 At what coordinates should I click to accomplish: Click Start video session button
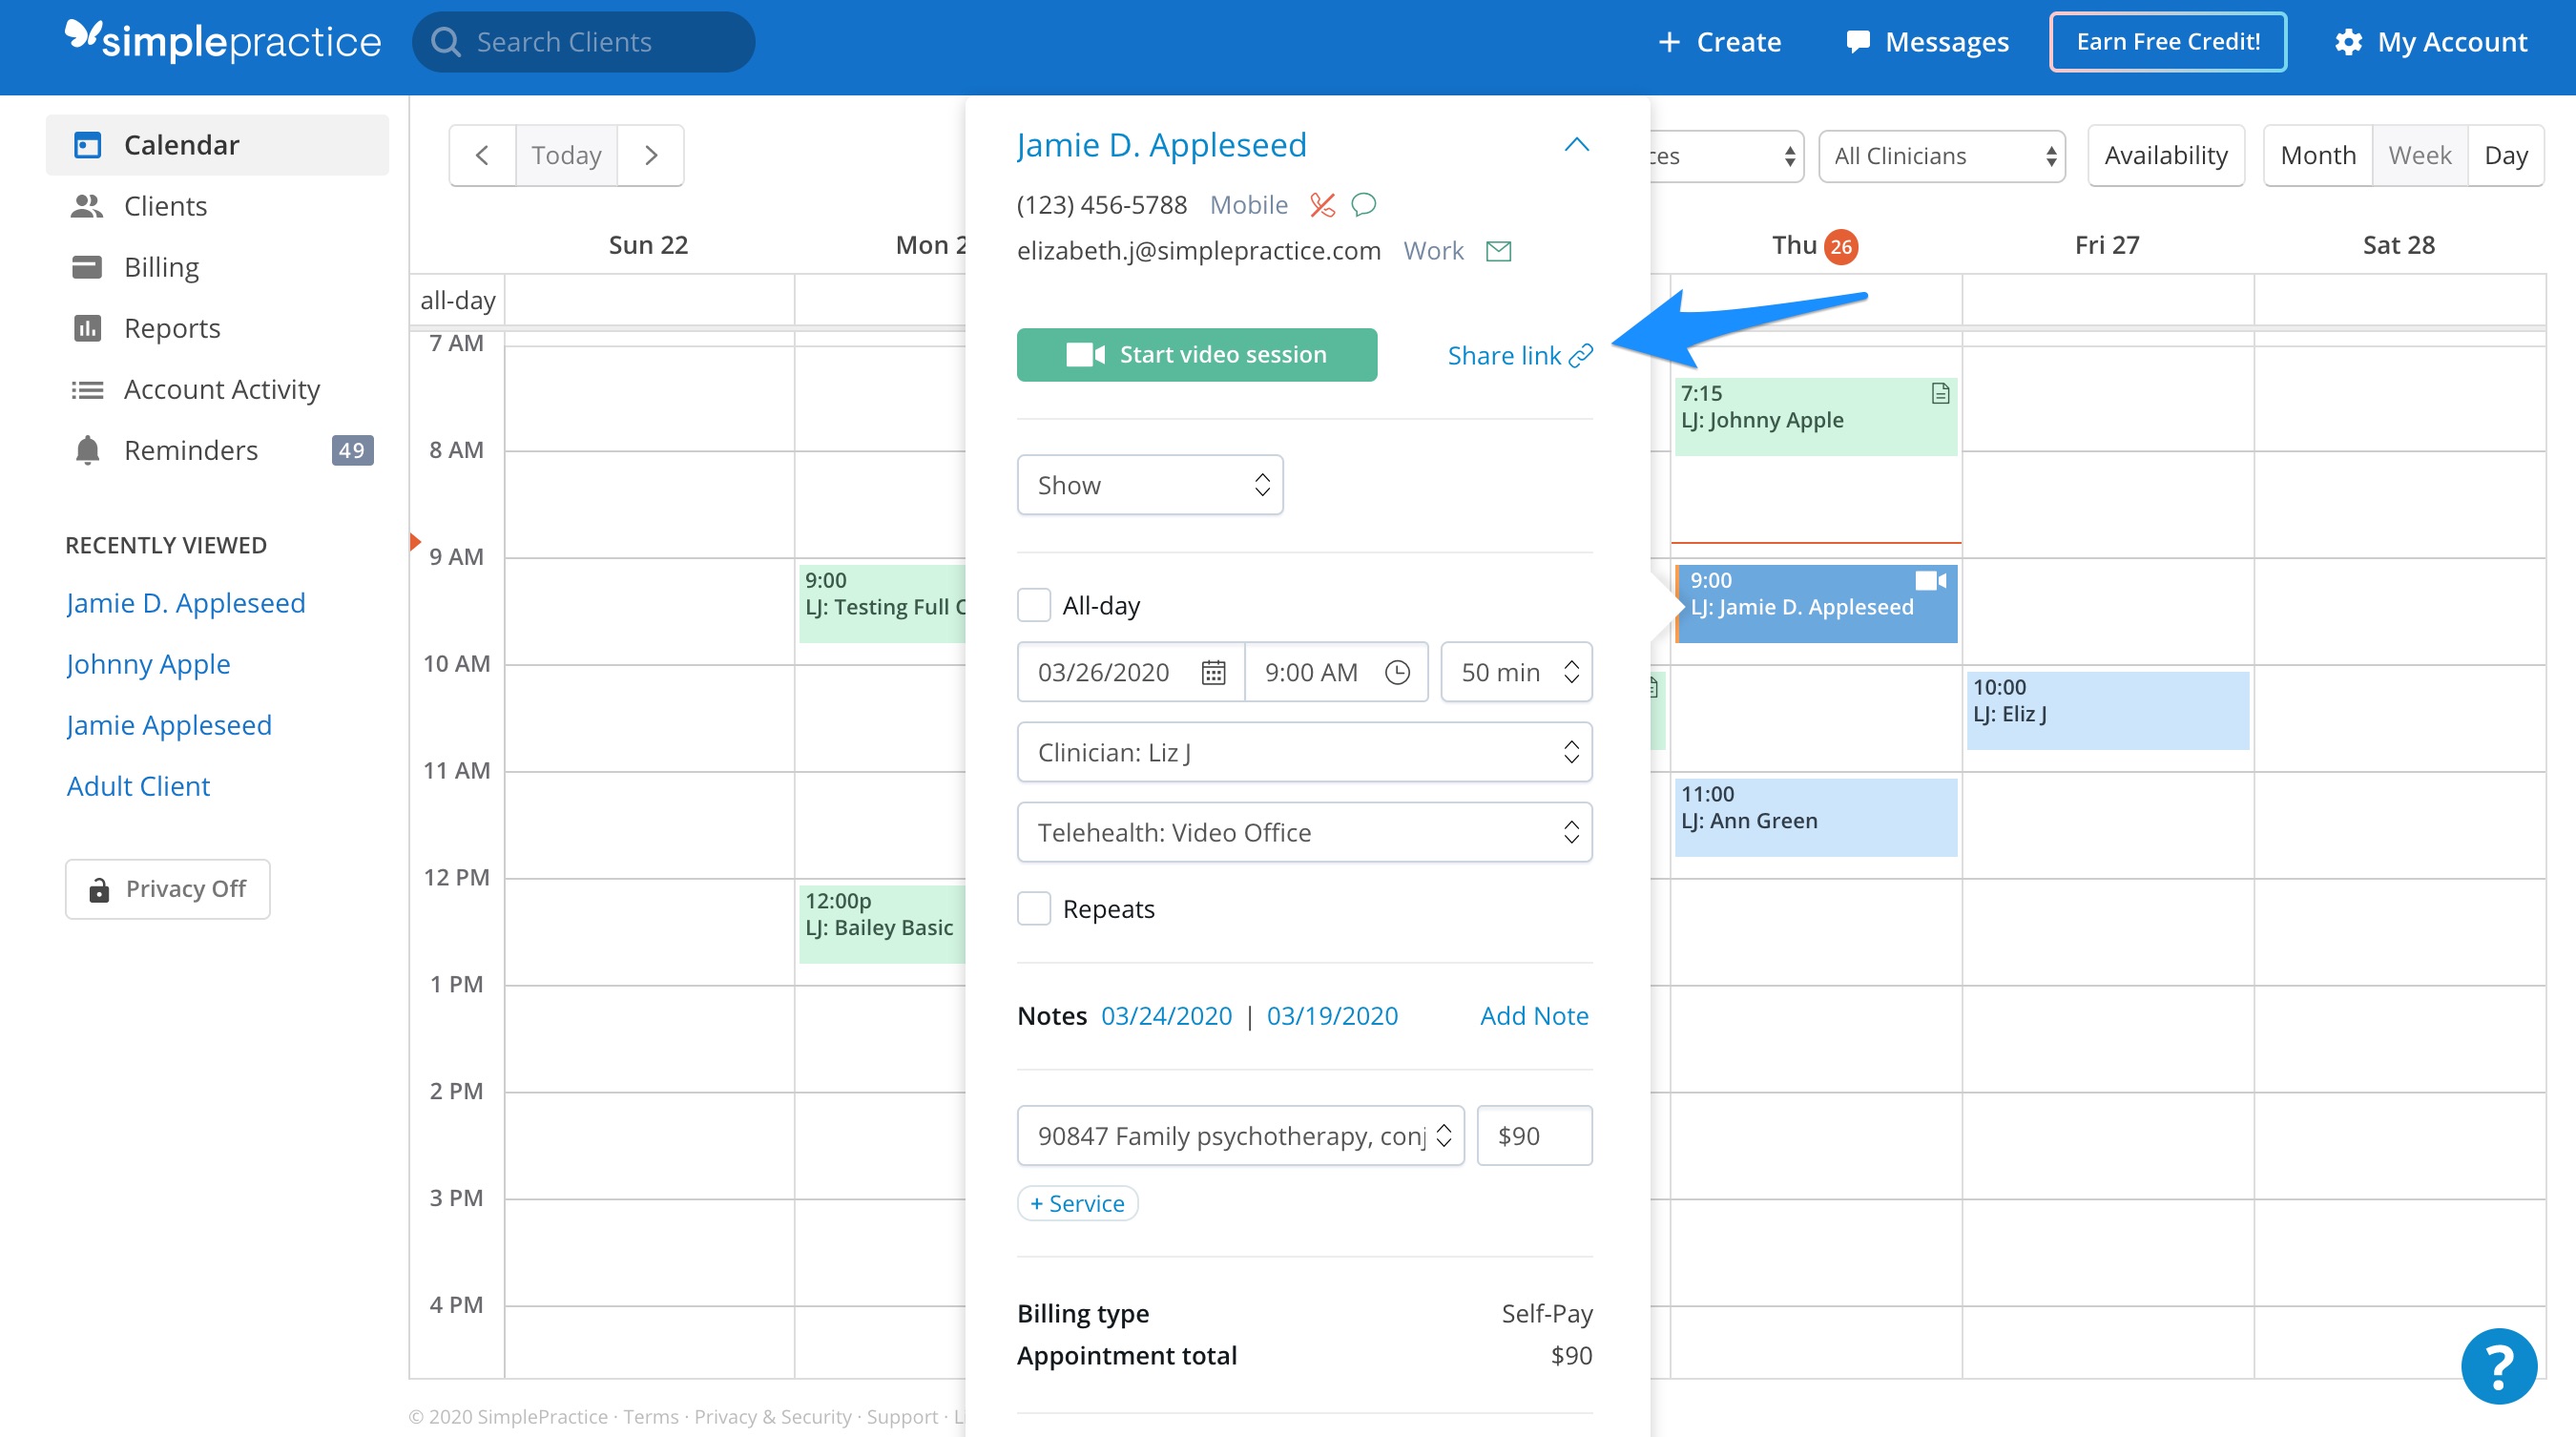click(x=1196, y=355)
